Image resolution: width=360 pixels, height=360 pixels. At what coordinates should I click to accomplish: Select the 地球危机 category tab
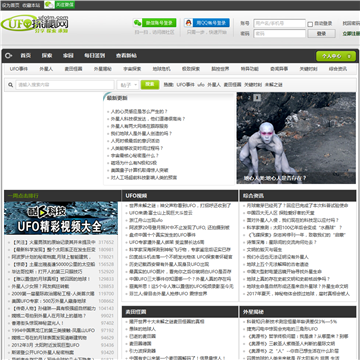(x=161, y=69)
